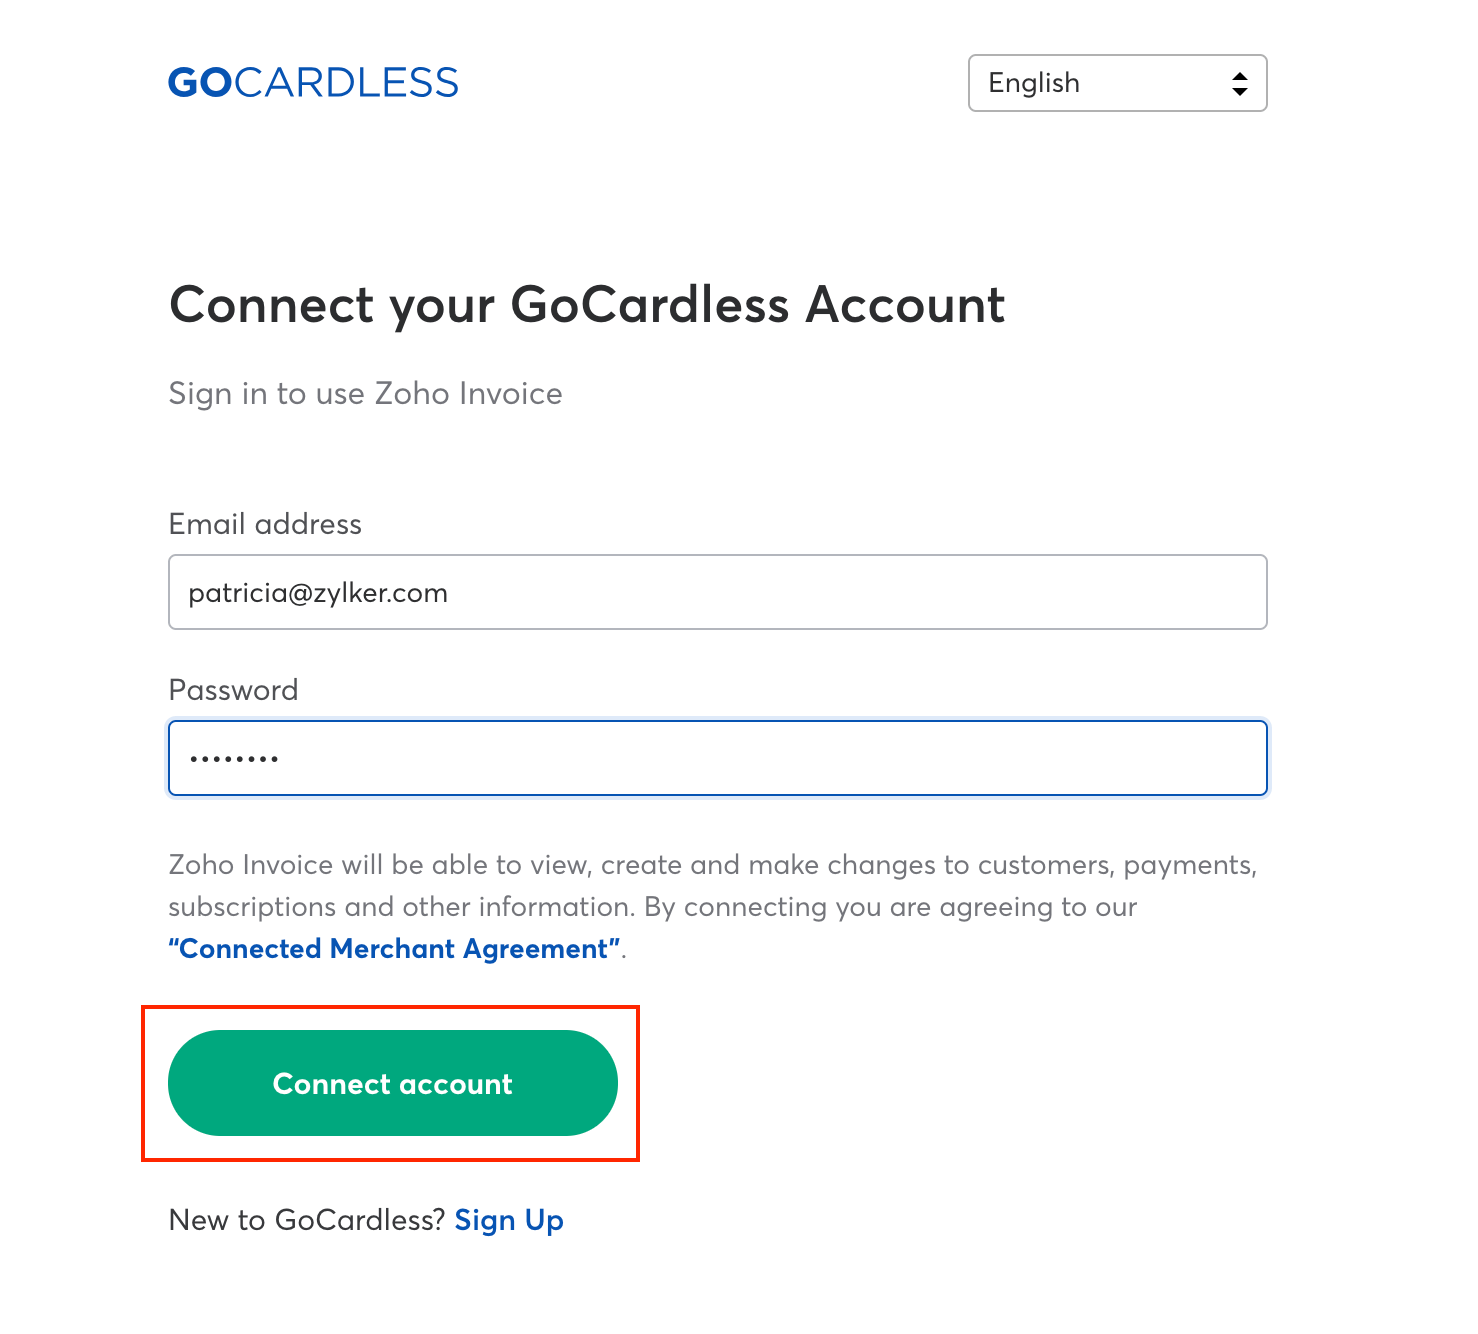Image resolution: width=1478 pixels, height=1334 pixels.
Task: Click the language selector stepper arrows
Action: point(1240,83)
